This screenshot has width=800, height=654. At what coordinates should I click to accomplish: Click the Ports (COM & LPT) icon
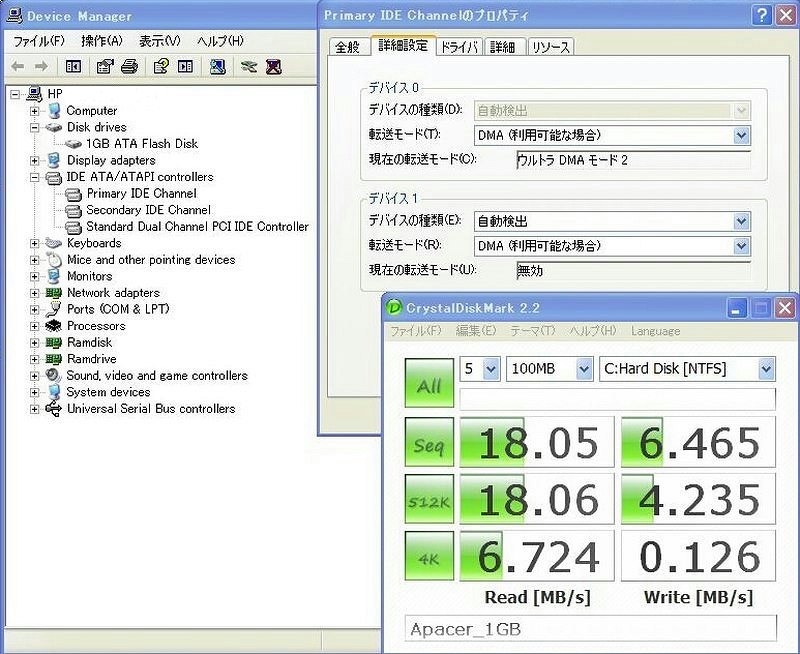54,309
